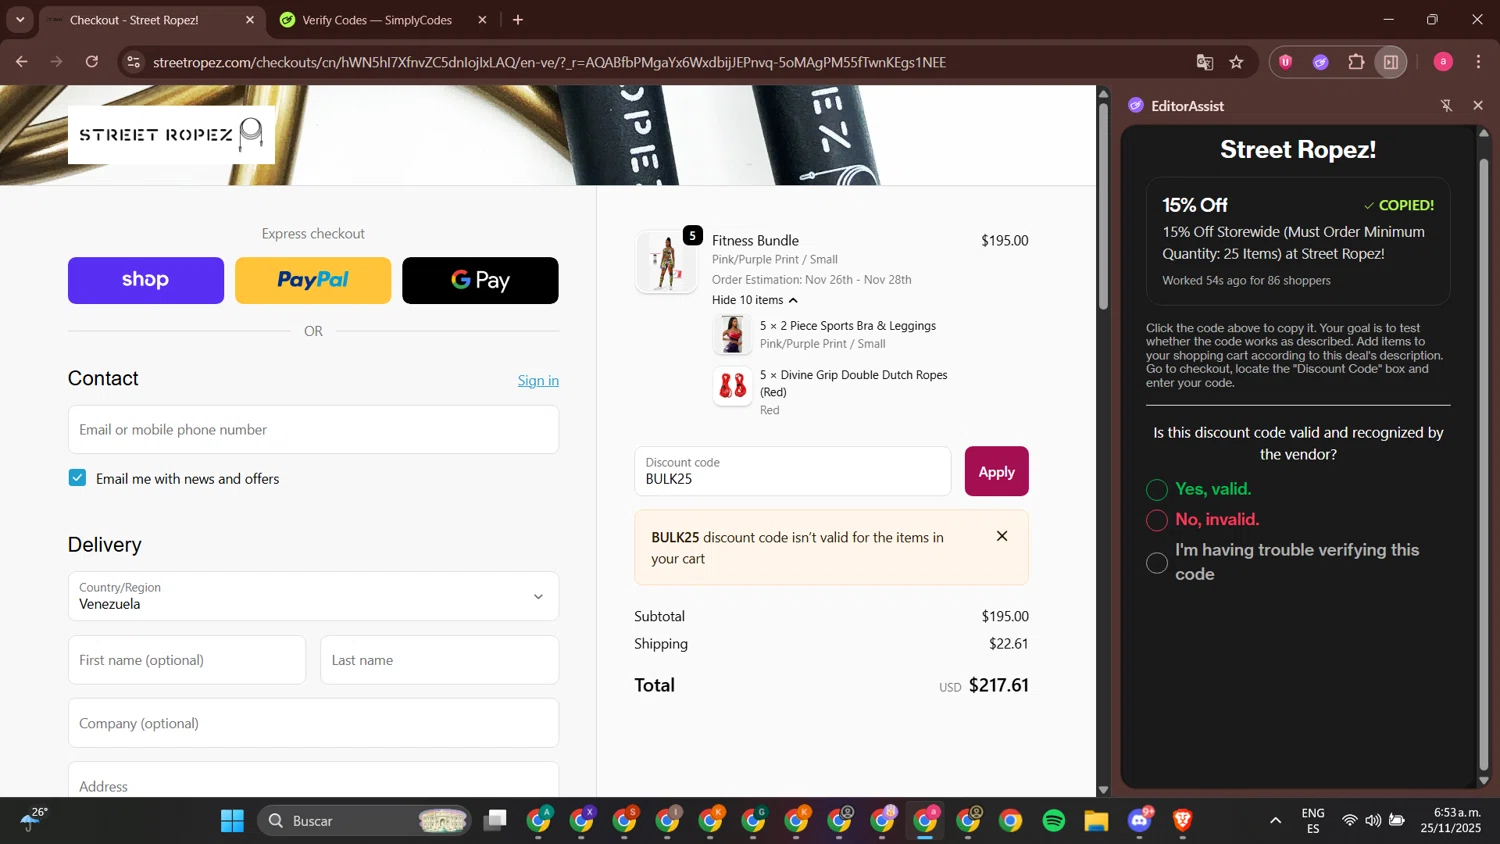Pay with Google Pay
Screen dimensions: 1500x844
coord(480,280)
